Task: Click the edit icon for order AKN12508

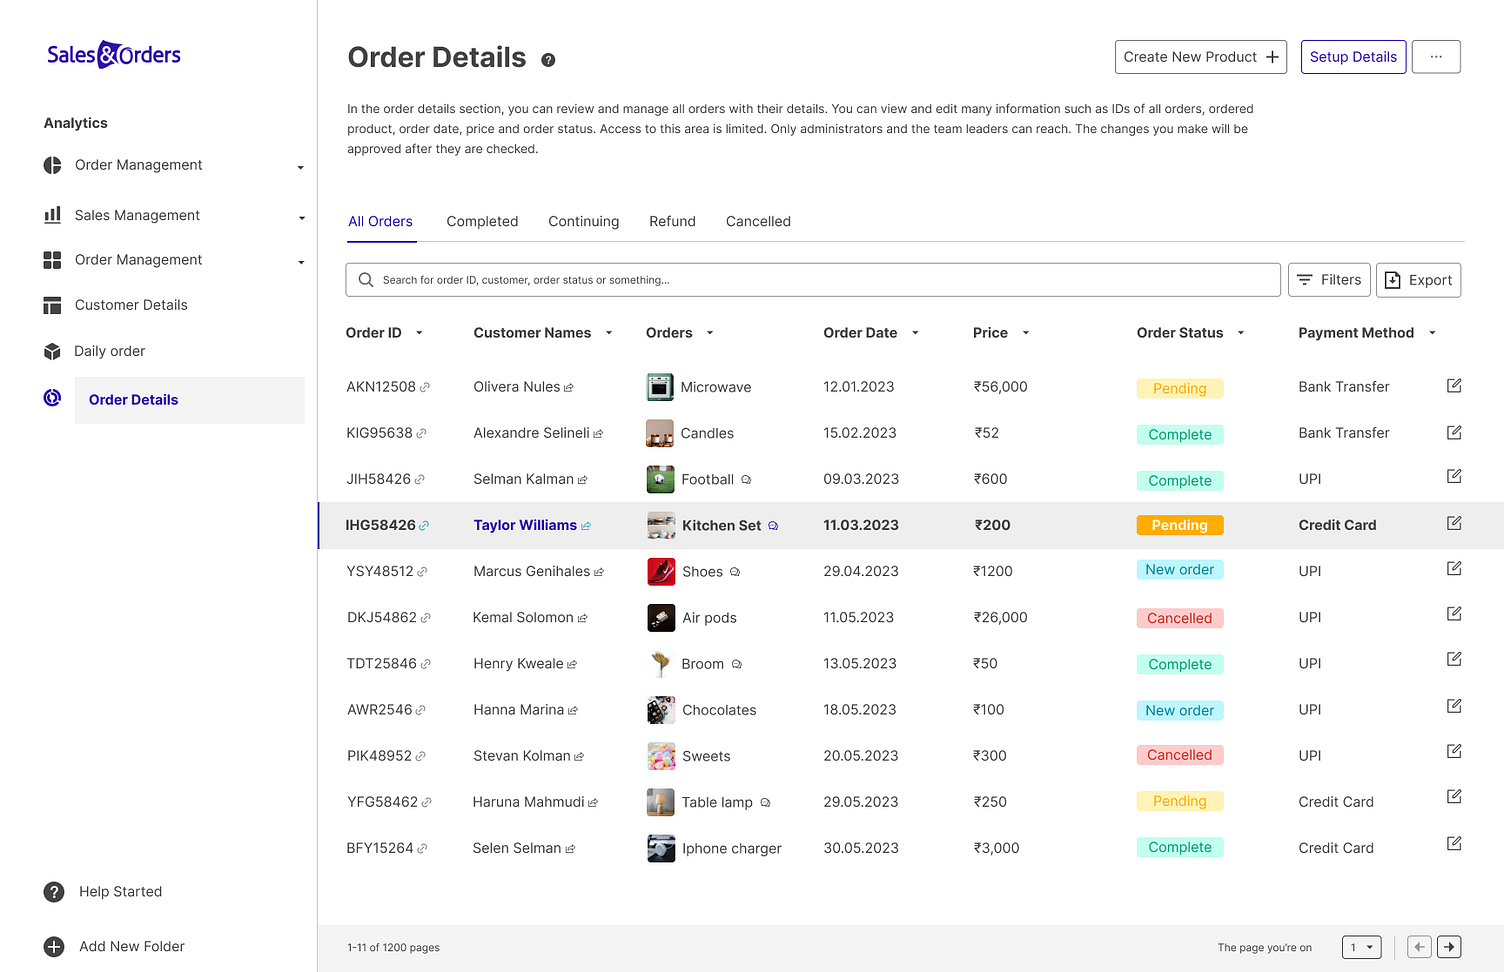Action: (1454, 386)
